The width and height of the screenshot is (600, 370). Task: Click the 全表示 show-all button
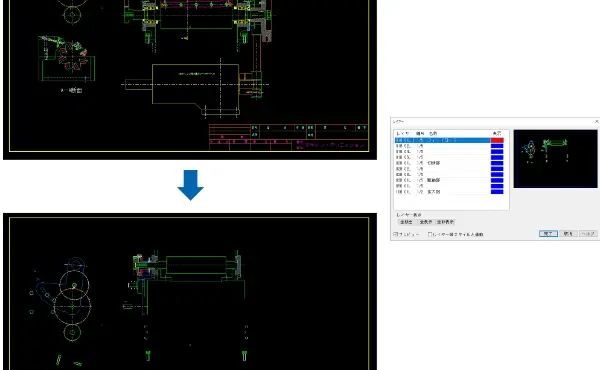click(x=426, y=222)
